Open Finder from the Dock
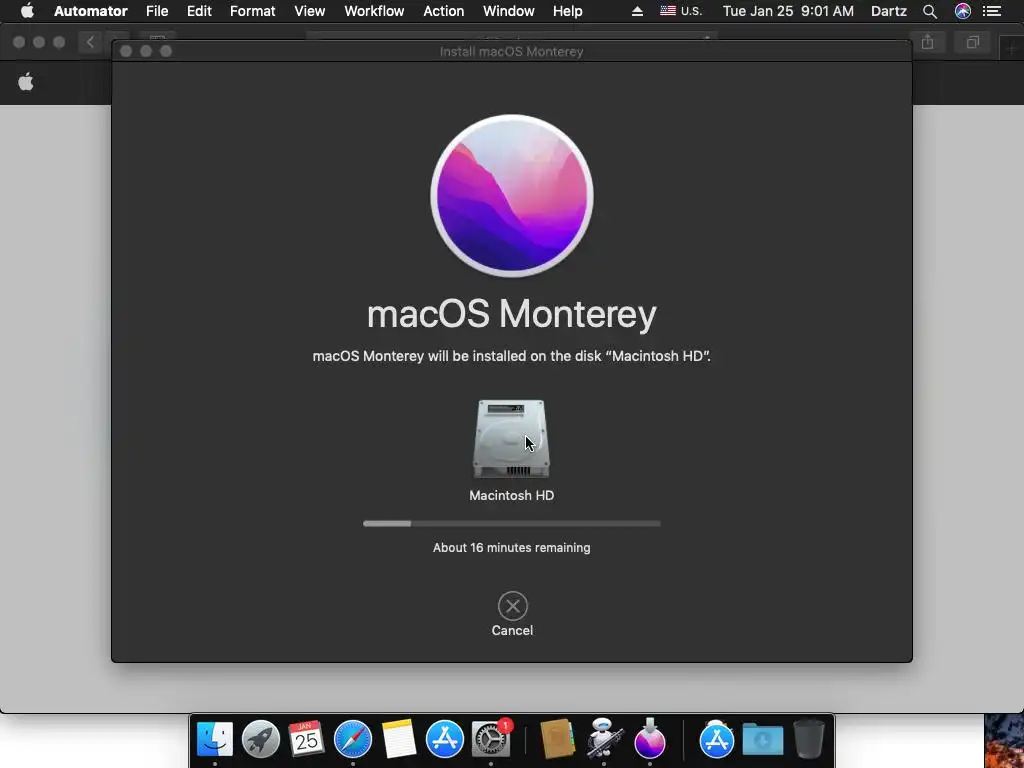Viewport: 1024px width, 768px height. click(x=215, y=739)
